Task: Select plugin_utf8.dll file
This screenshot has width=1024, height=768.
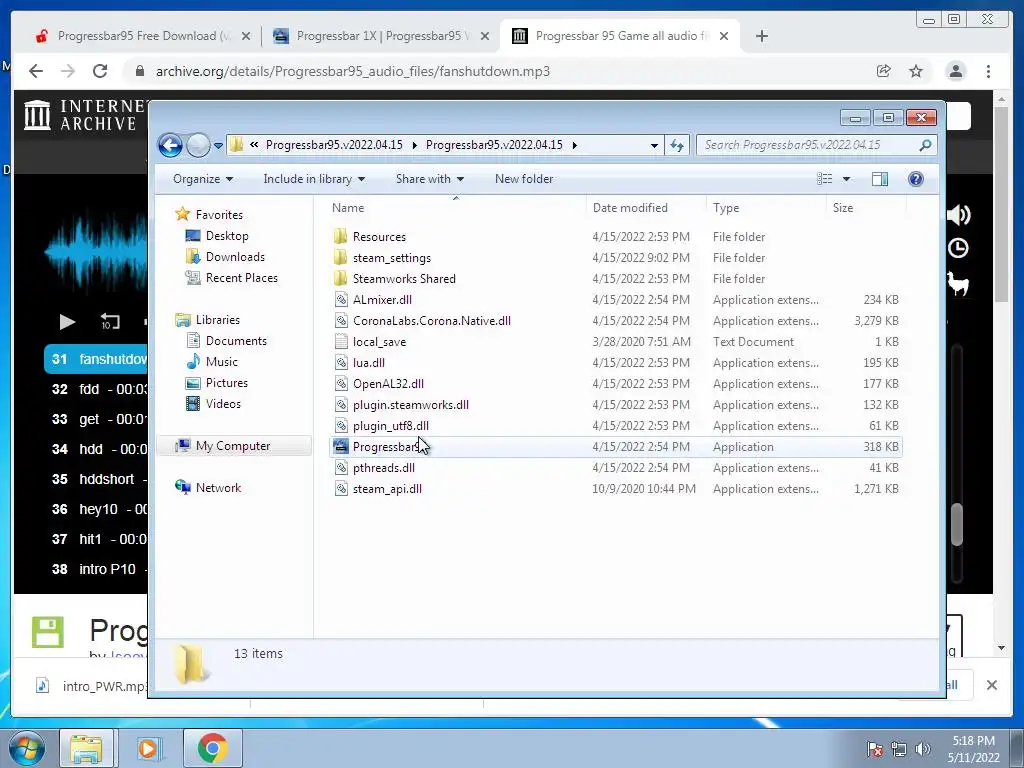Action: (x=391, y=426)
